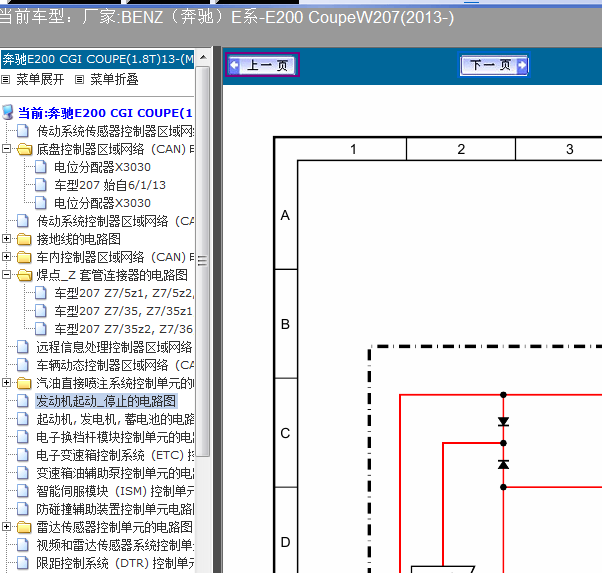The height and width of the screenshot is (573, 602).
Task: Click document icon of 限距控制系统 (DTR)
Action: click(x=23, y=563)
